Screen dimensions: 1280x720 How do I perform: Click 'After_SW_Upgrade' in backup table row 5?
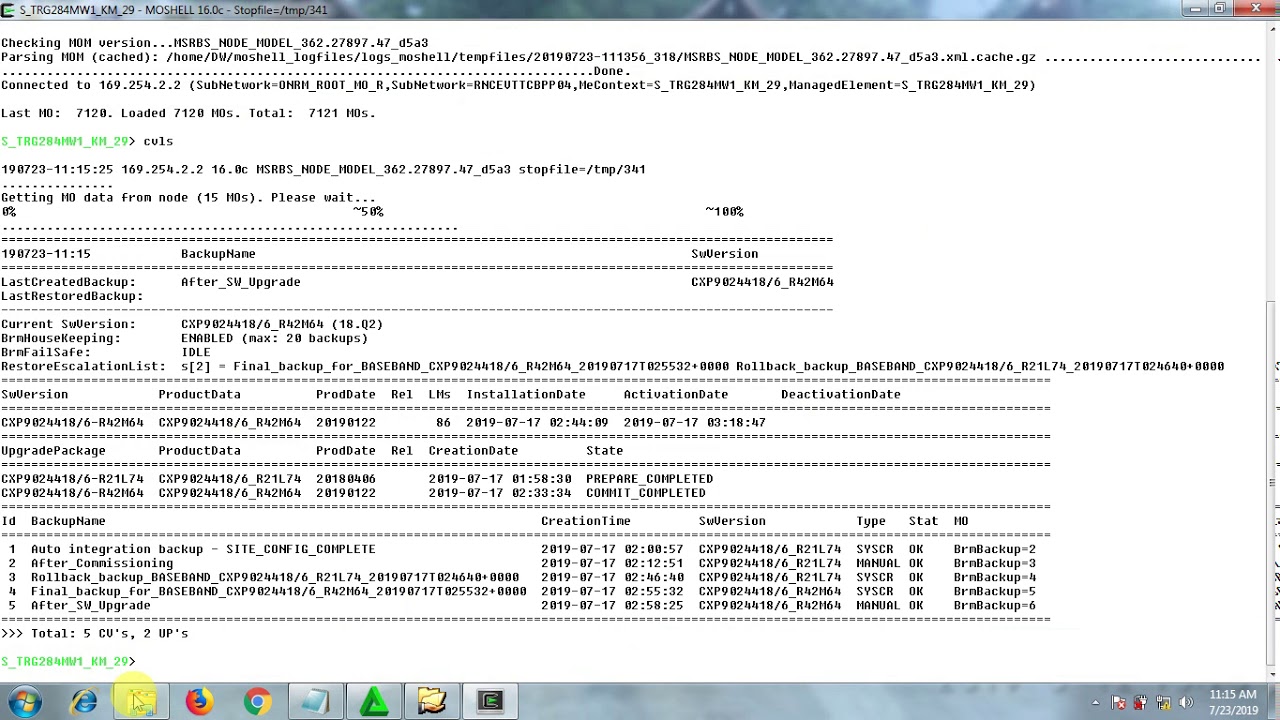91,605
